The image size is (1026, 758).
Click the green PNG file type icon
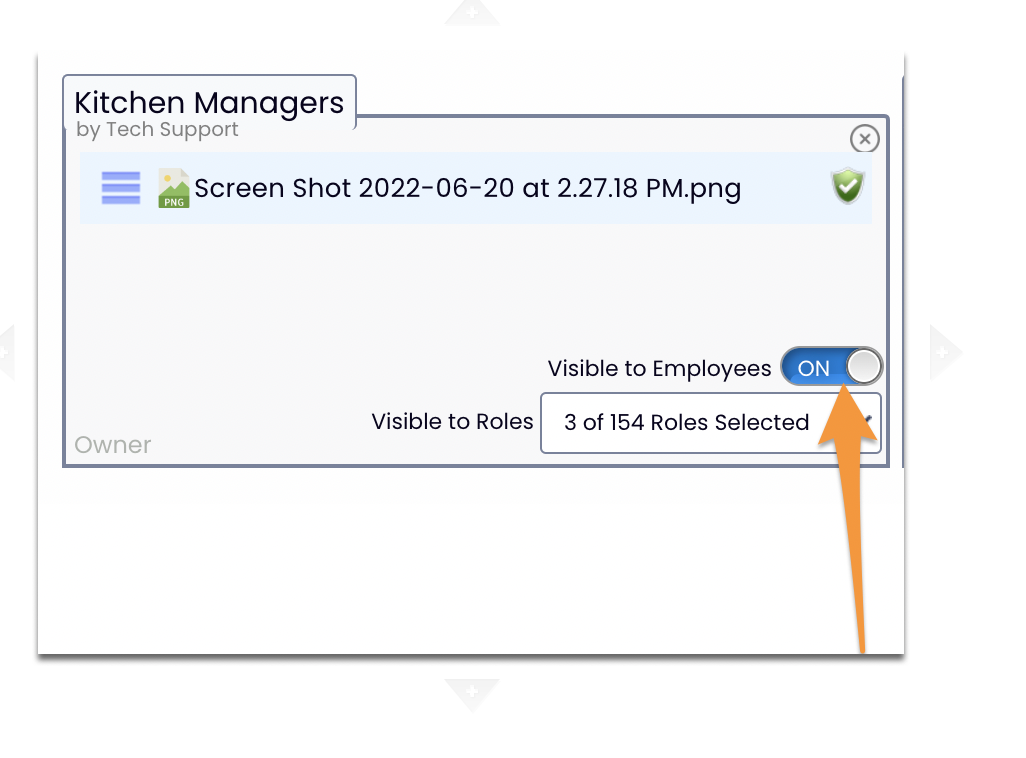click(x=173, y=189)
